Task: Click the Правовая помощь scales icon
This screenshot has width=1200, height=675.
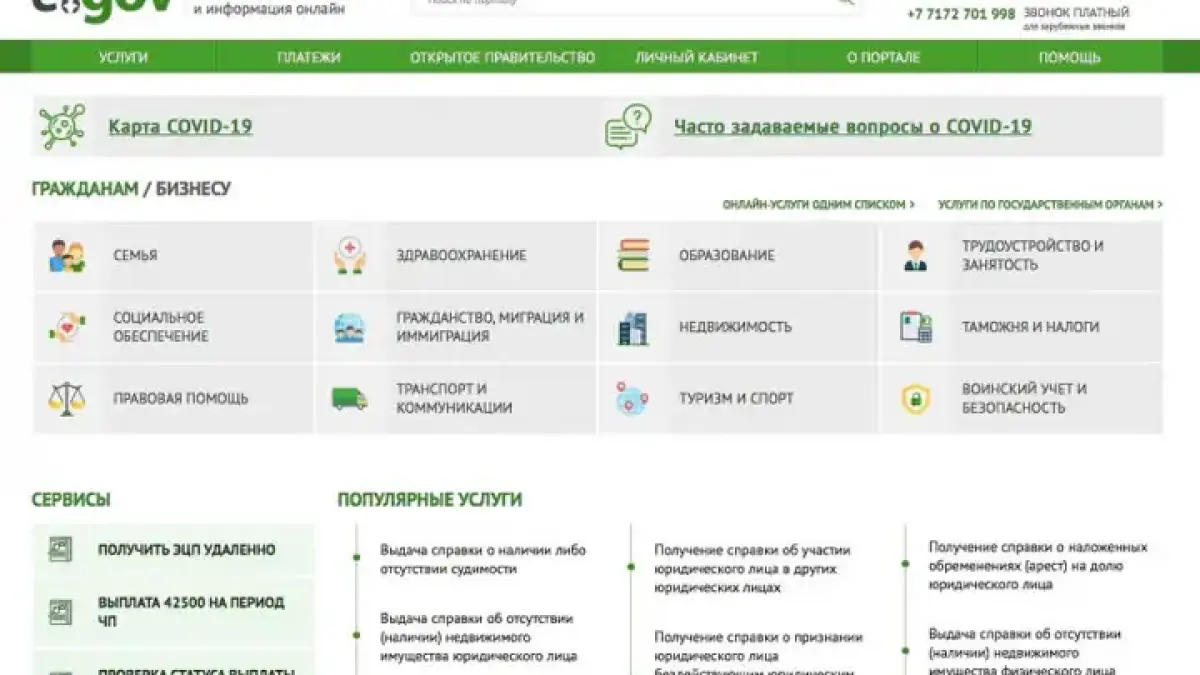Action: 67,399
